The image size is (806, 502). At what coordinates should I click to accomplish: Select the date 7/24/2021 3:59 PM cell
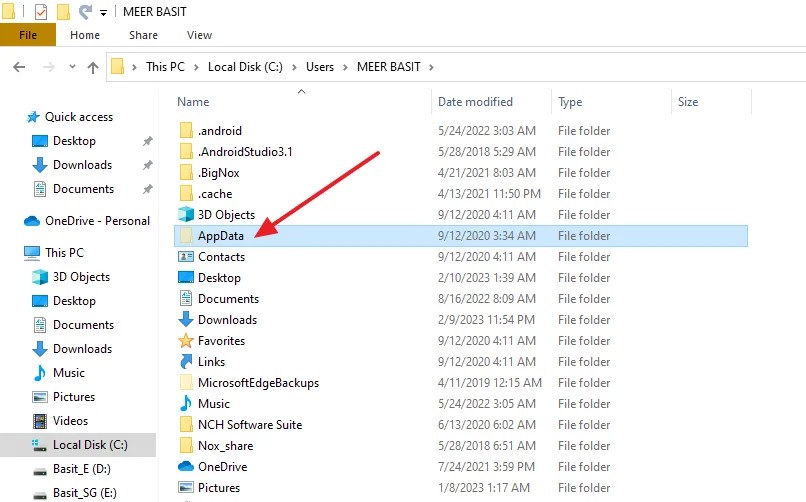coord(486,467)
